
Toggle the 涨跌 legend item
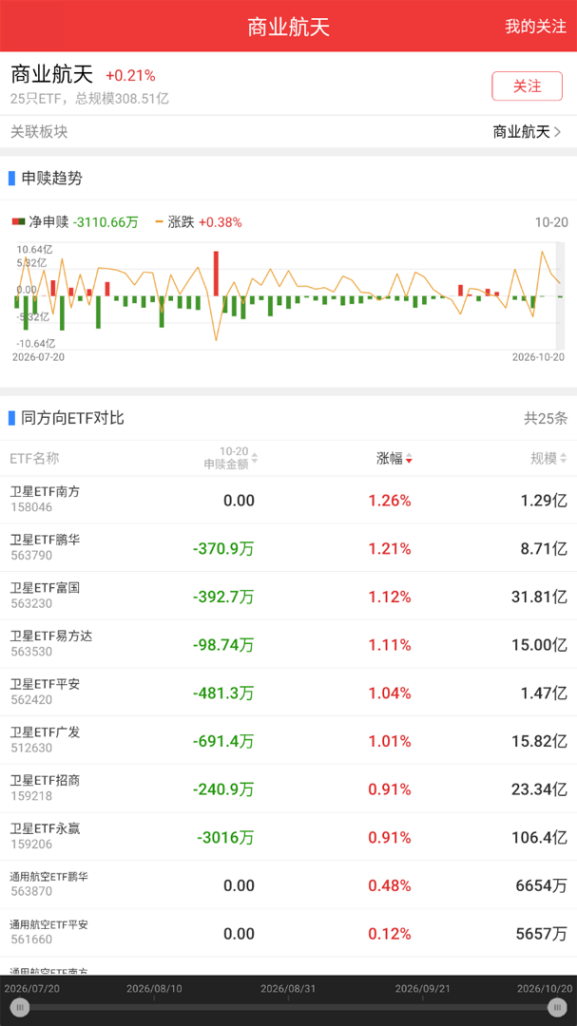[x=198, y=222]
